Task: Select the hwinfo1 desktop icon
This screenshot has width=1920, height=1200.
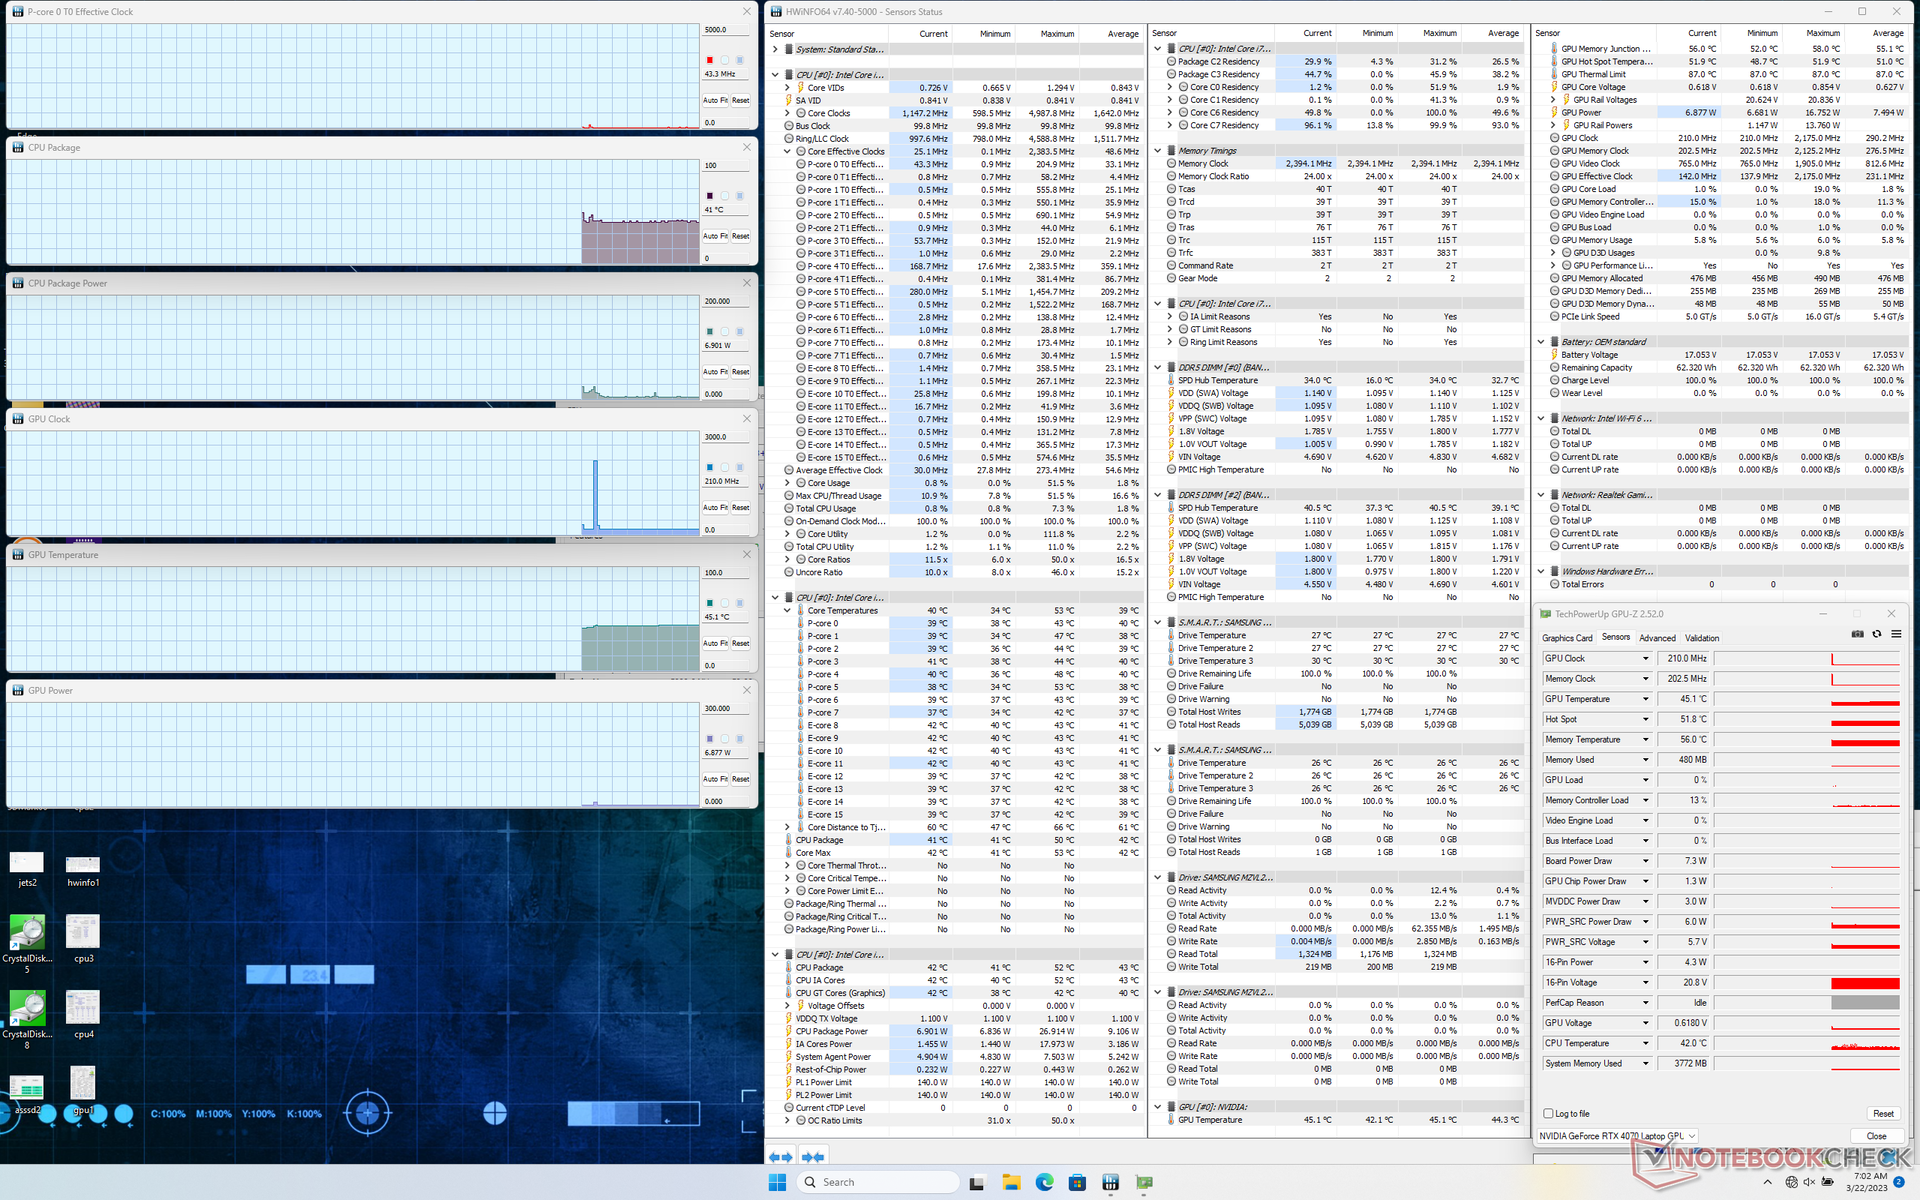Action: 83,869
